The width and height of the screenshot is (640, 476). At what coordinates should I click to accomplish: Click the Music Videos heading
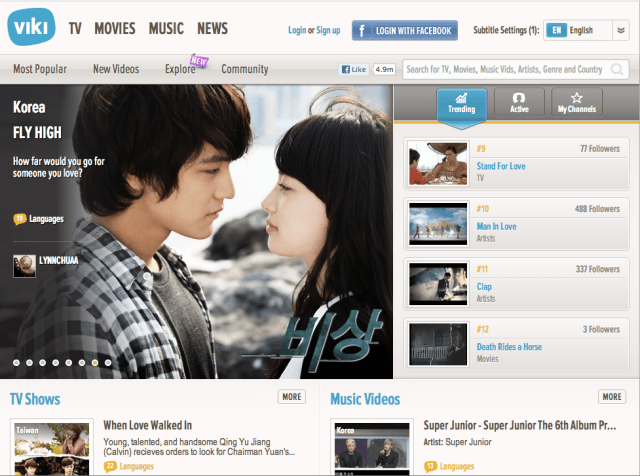coord(365,399)
